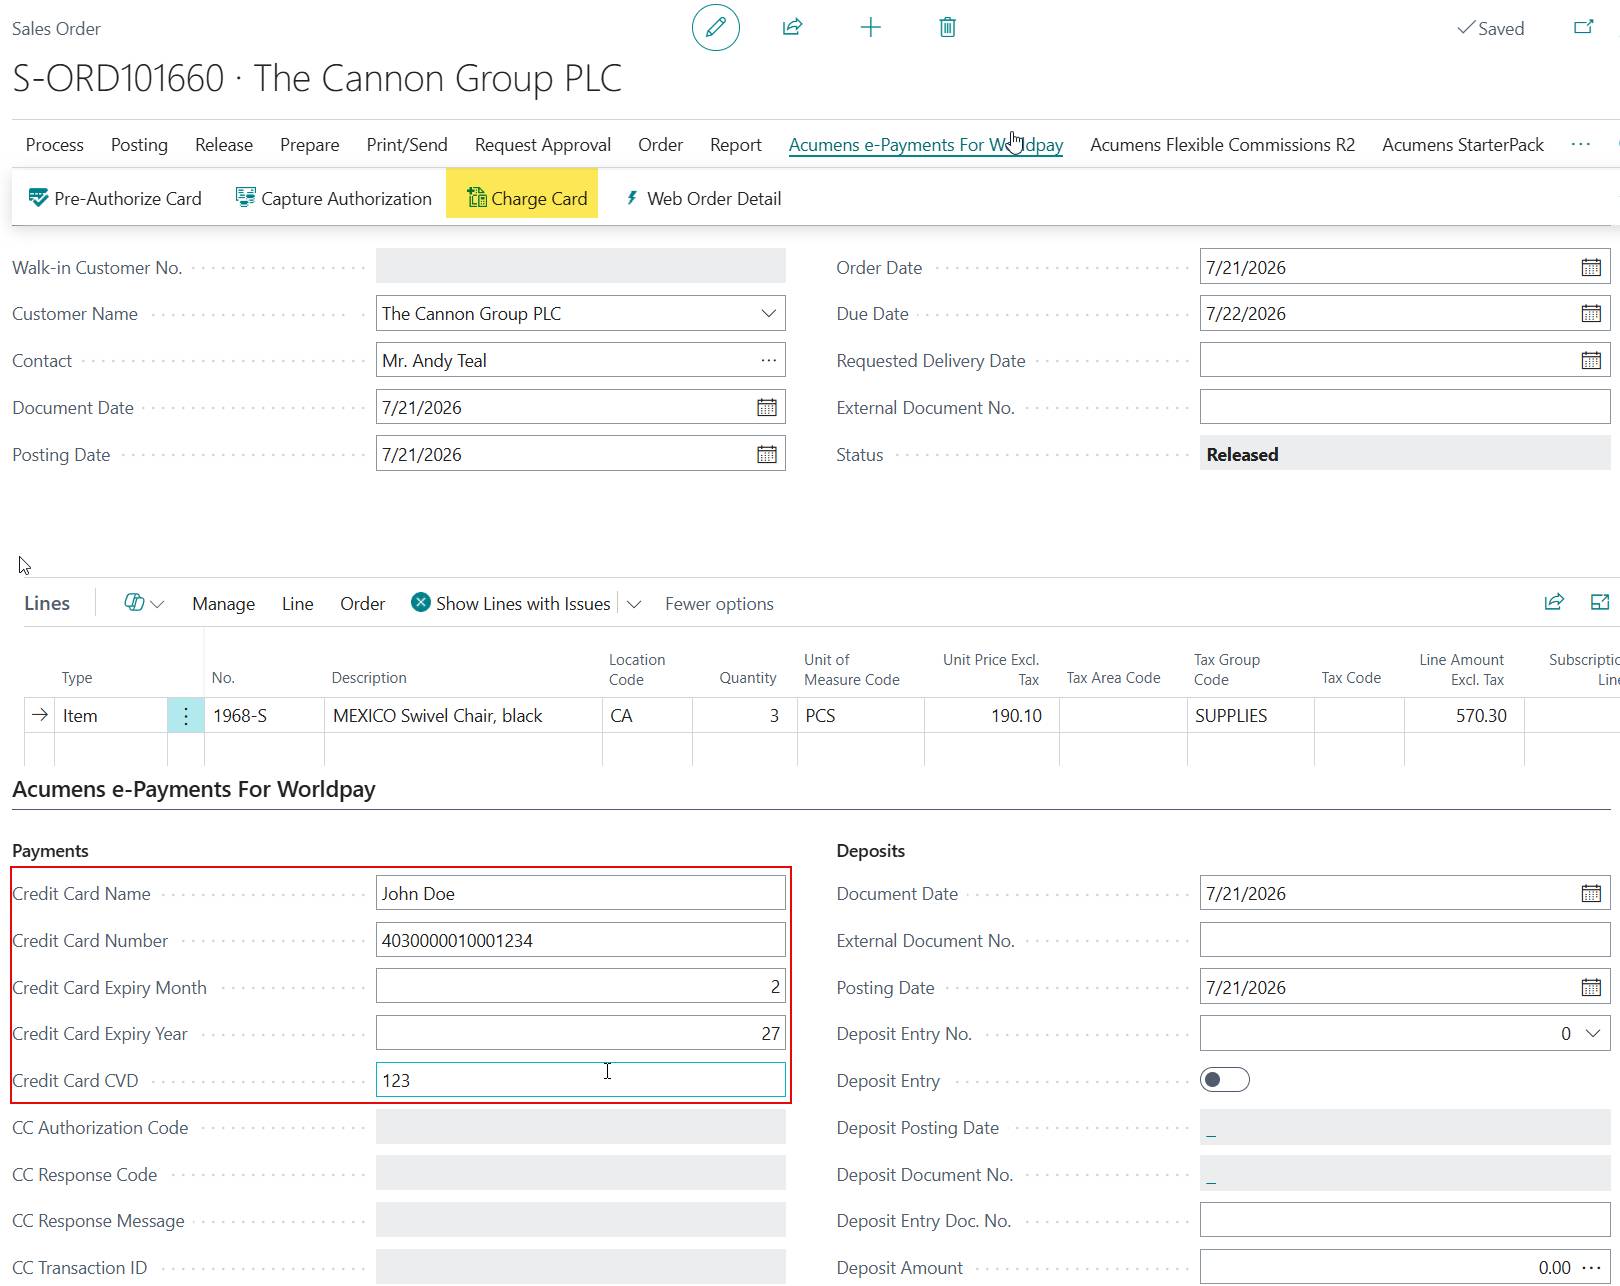Open the Request Approval menu
Image resolution: width=1620 pixels, height=1286 pixels.
point(543,145)
